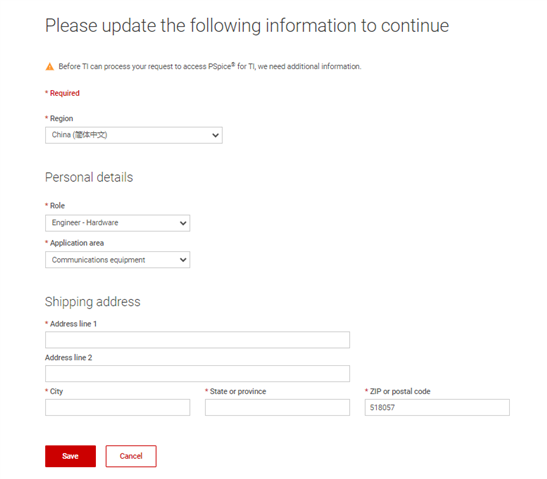This screenshot has width=547, height=479.
Task: Select the City input field
Action: click(118, 407)
